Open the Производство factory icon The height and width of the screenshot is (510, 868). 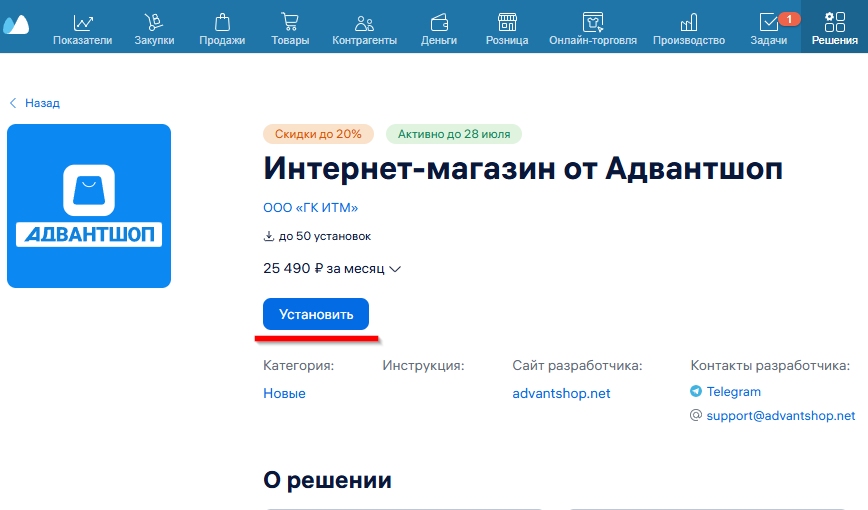point(689,23)
